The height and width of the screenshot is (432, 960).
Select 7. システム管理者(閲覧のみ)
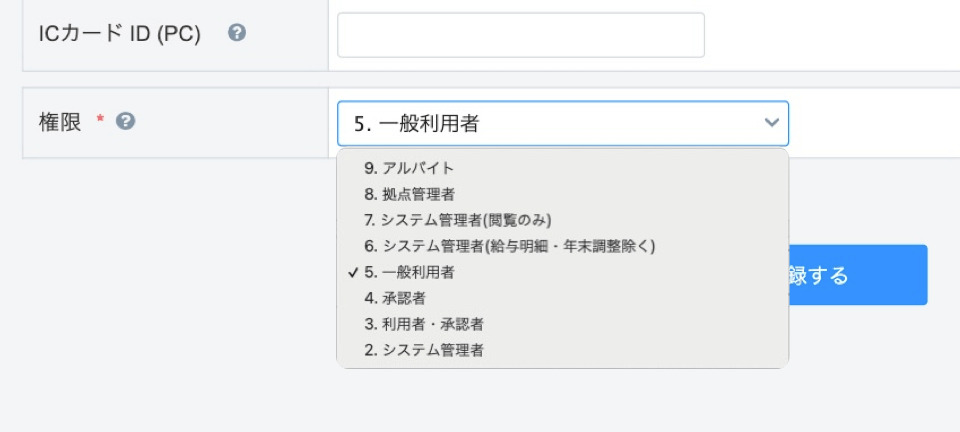563,220
